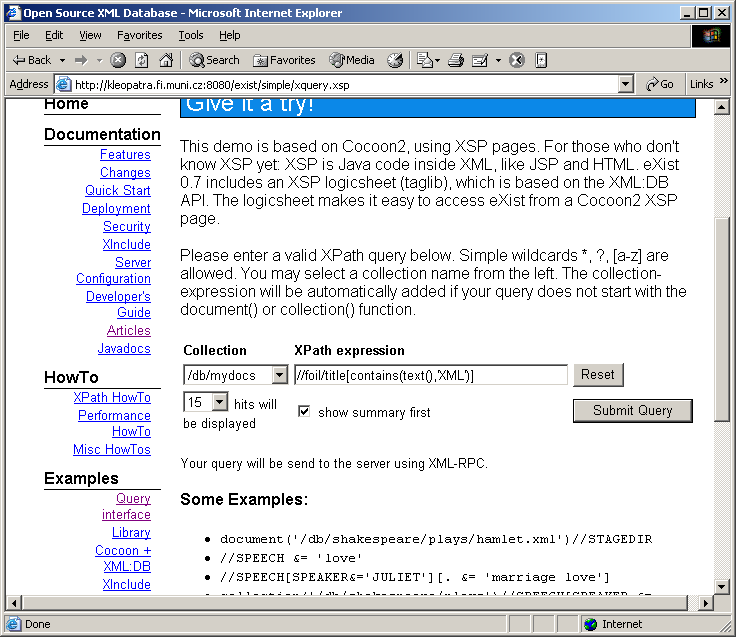The height and width of the screenshot is (637, 736).
Task: Open the address bar dropdown
Action: (625, 84)
